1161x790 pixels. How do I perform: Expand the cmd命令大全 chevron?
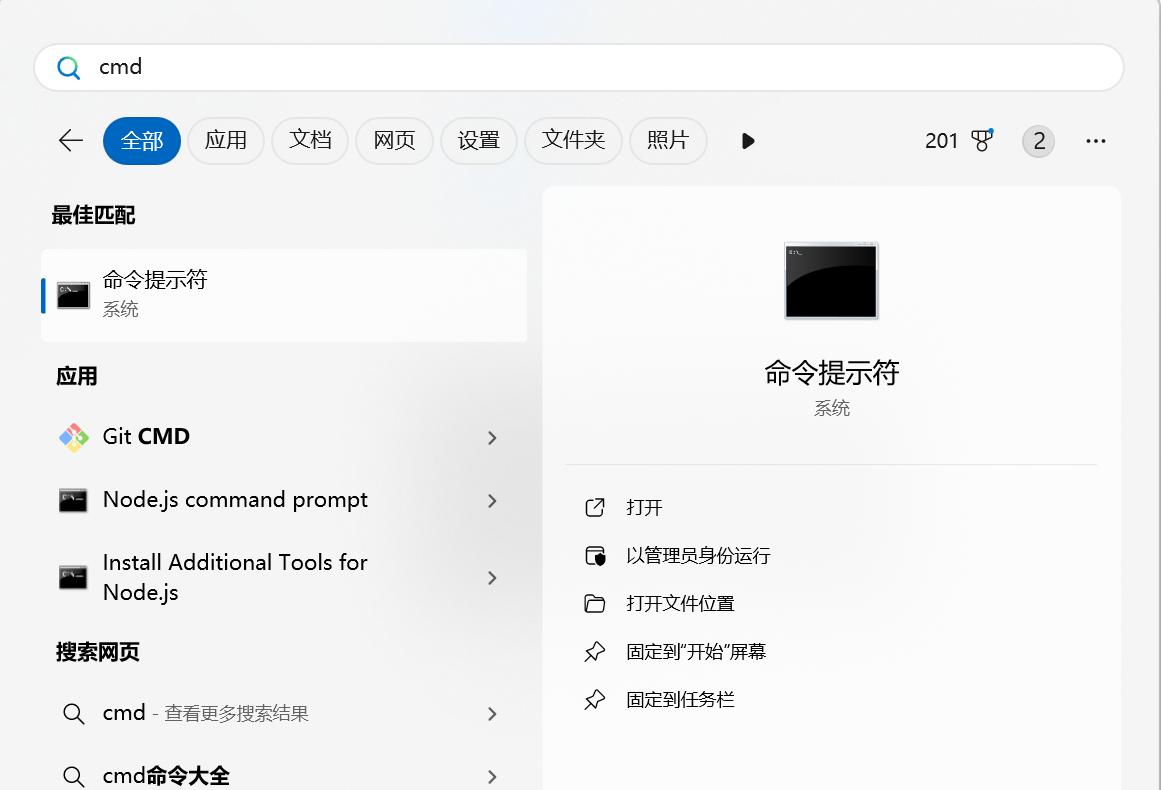tap(492, 777)
